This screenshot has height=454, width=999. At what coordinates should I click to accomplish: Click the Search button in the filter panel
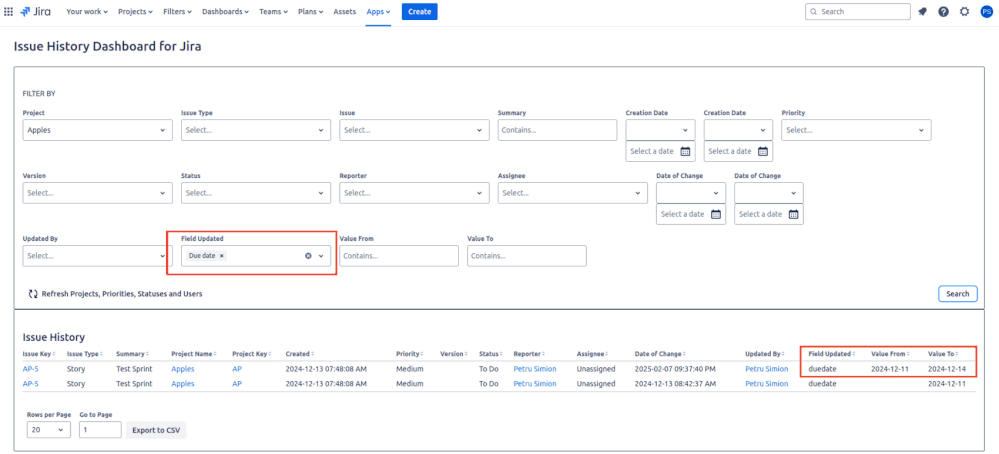(957, 294)
